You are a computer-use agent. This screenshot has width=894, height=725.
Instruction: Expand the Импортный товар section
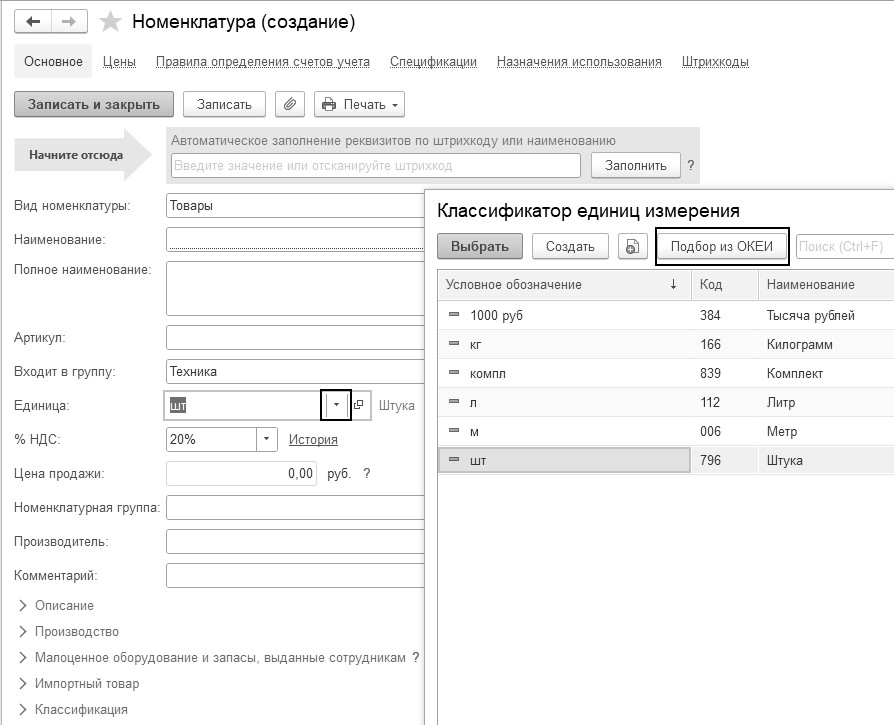86,684
